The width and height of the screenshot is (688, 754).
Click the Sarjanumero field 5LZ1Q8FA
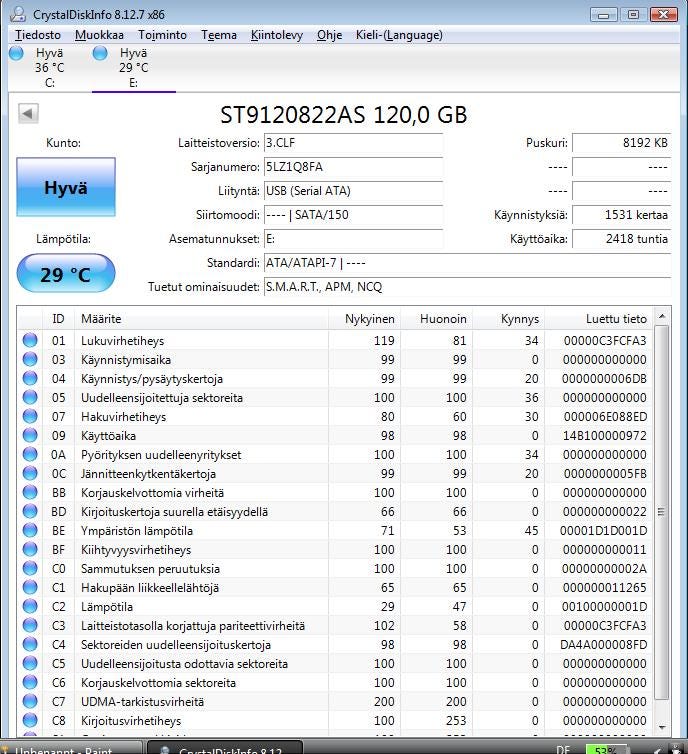pyautogui.click(x=353, y=167)
